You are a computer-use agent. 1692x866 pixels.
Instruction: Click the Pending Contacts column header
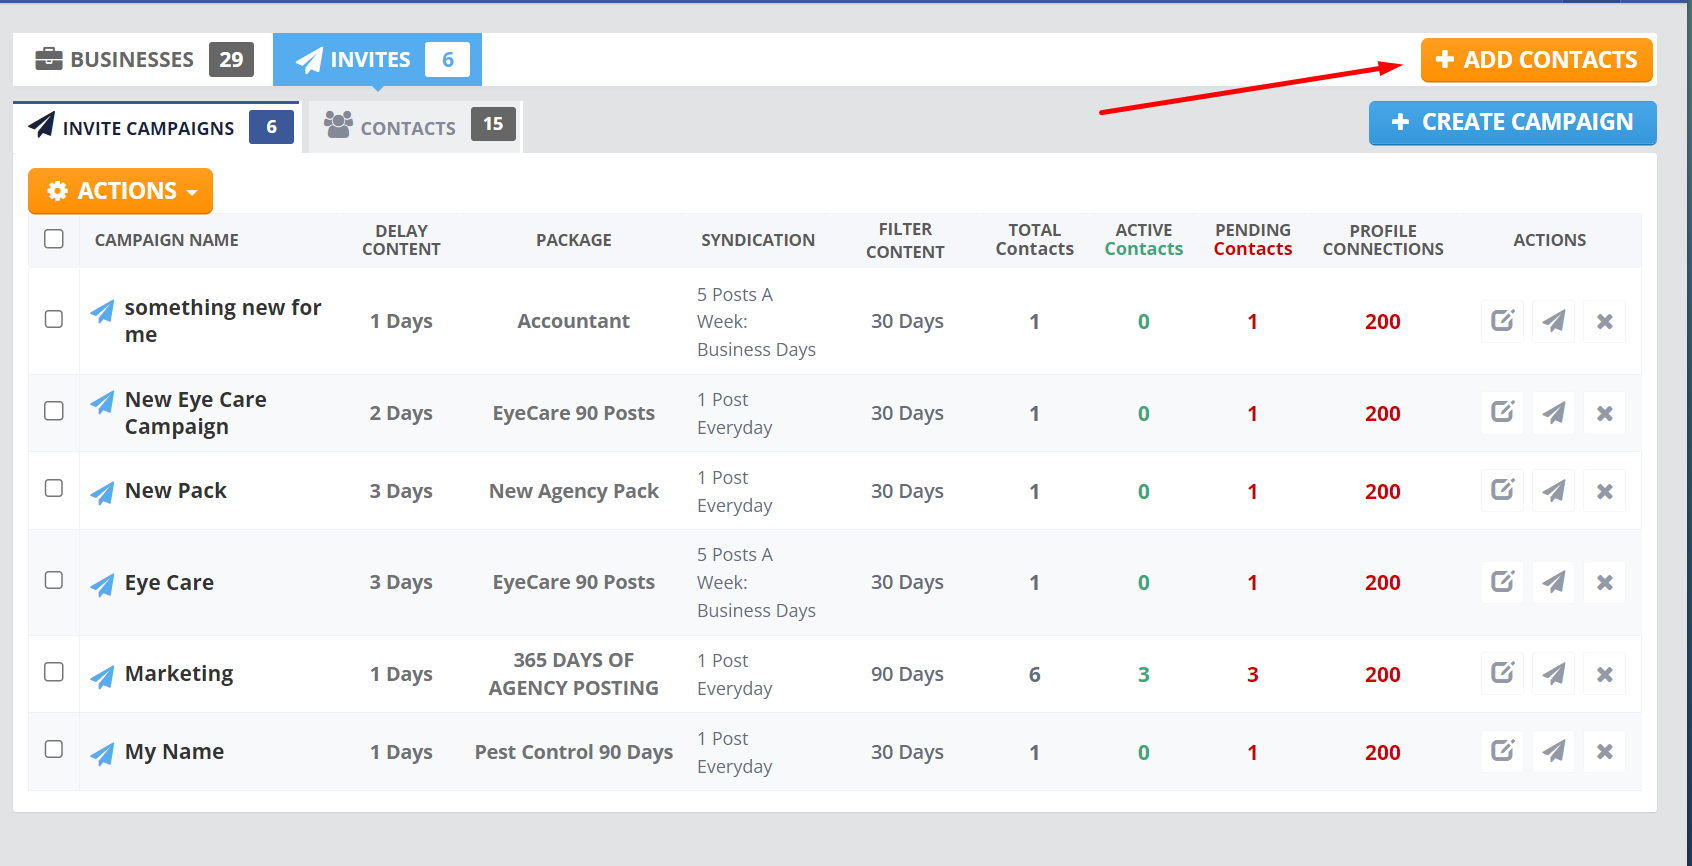coord(1252,240)
